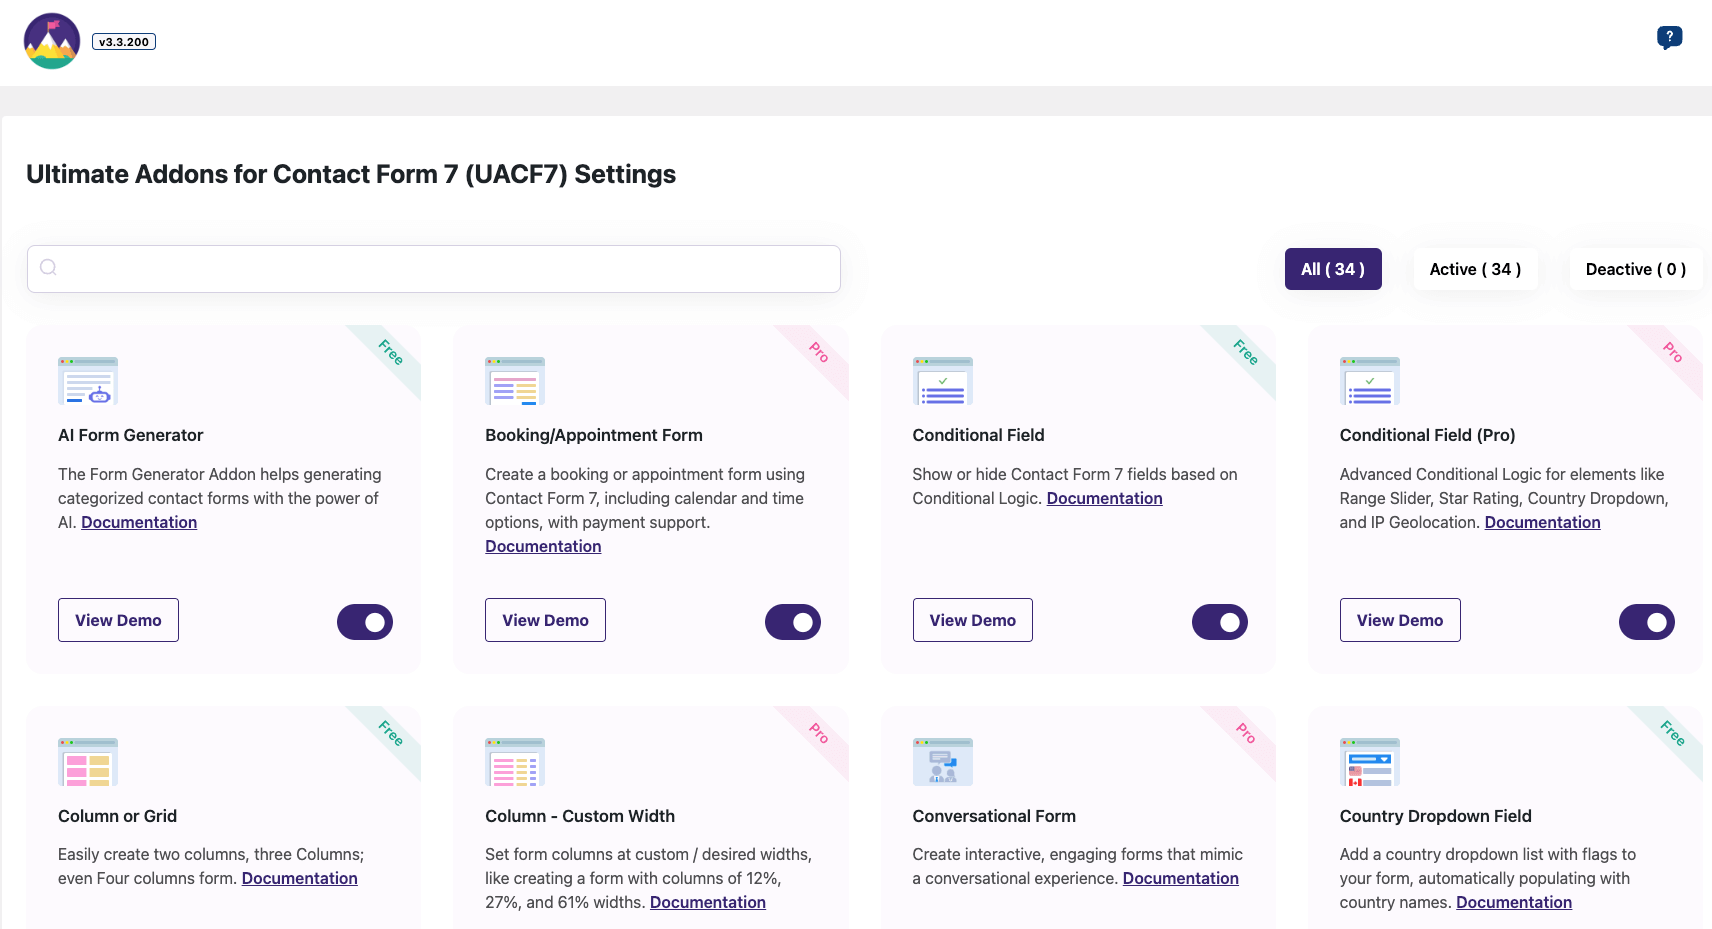Select the Conversational Form chat icon
This screenshot has width=1712, height=929.
tap(941, 761)
